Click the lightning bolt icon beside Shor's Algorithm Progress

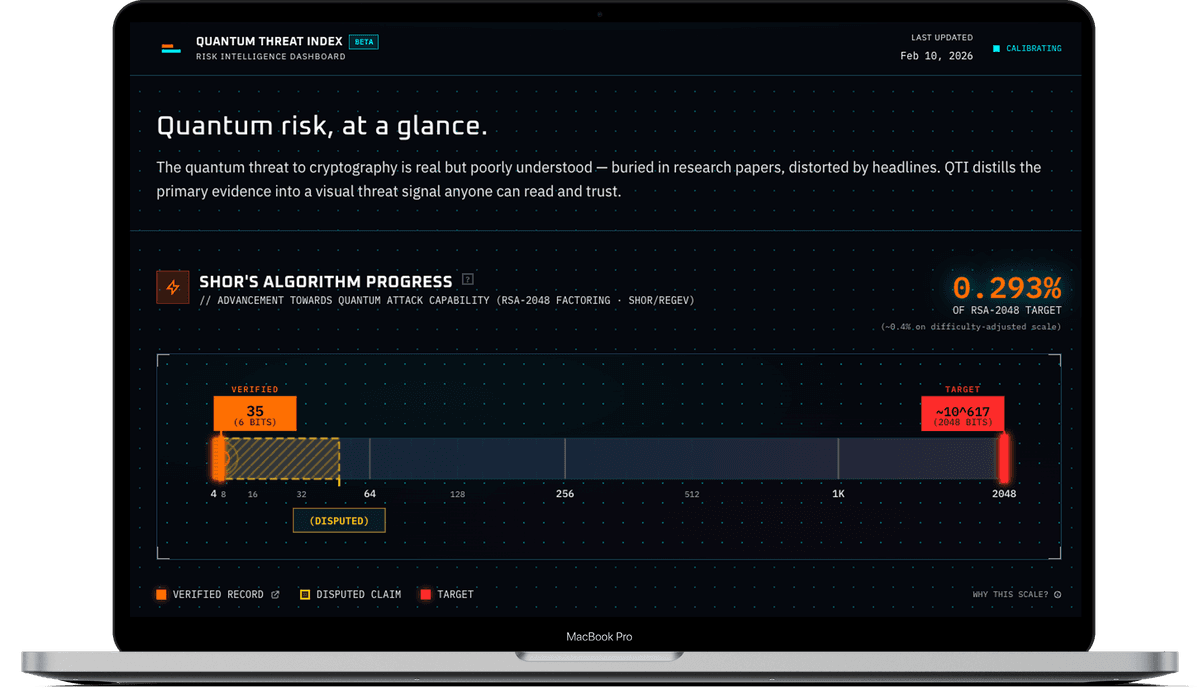[x=173, y=287]
